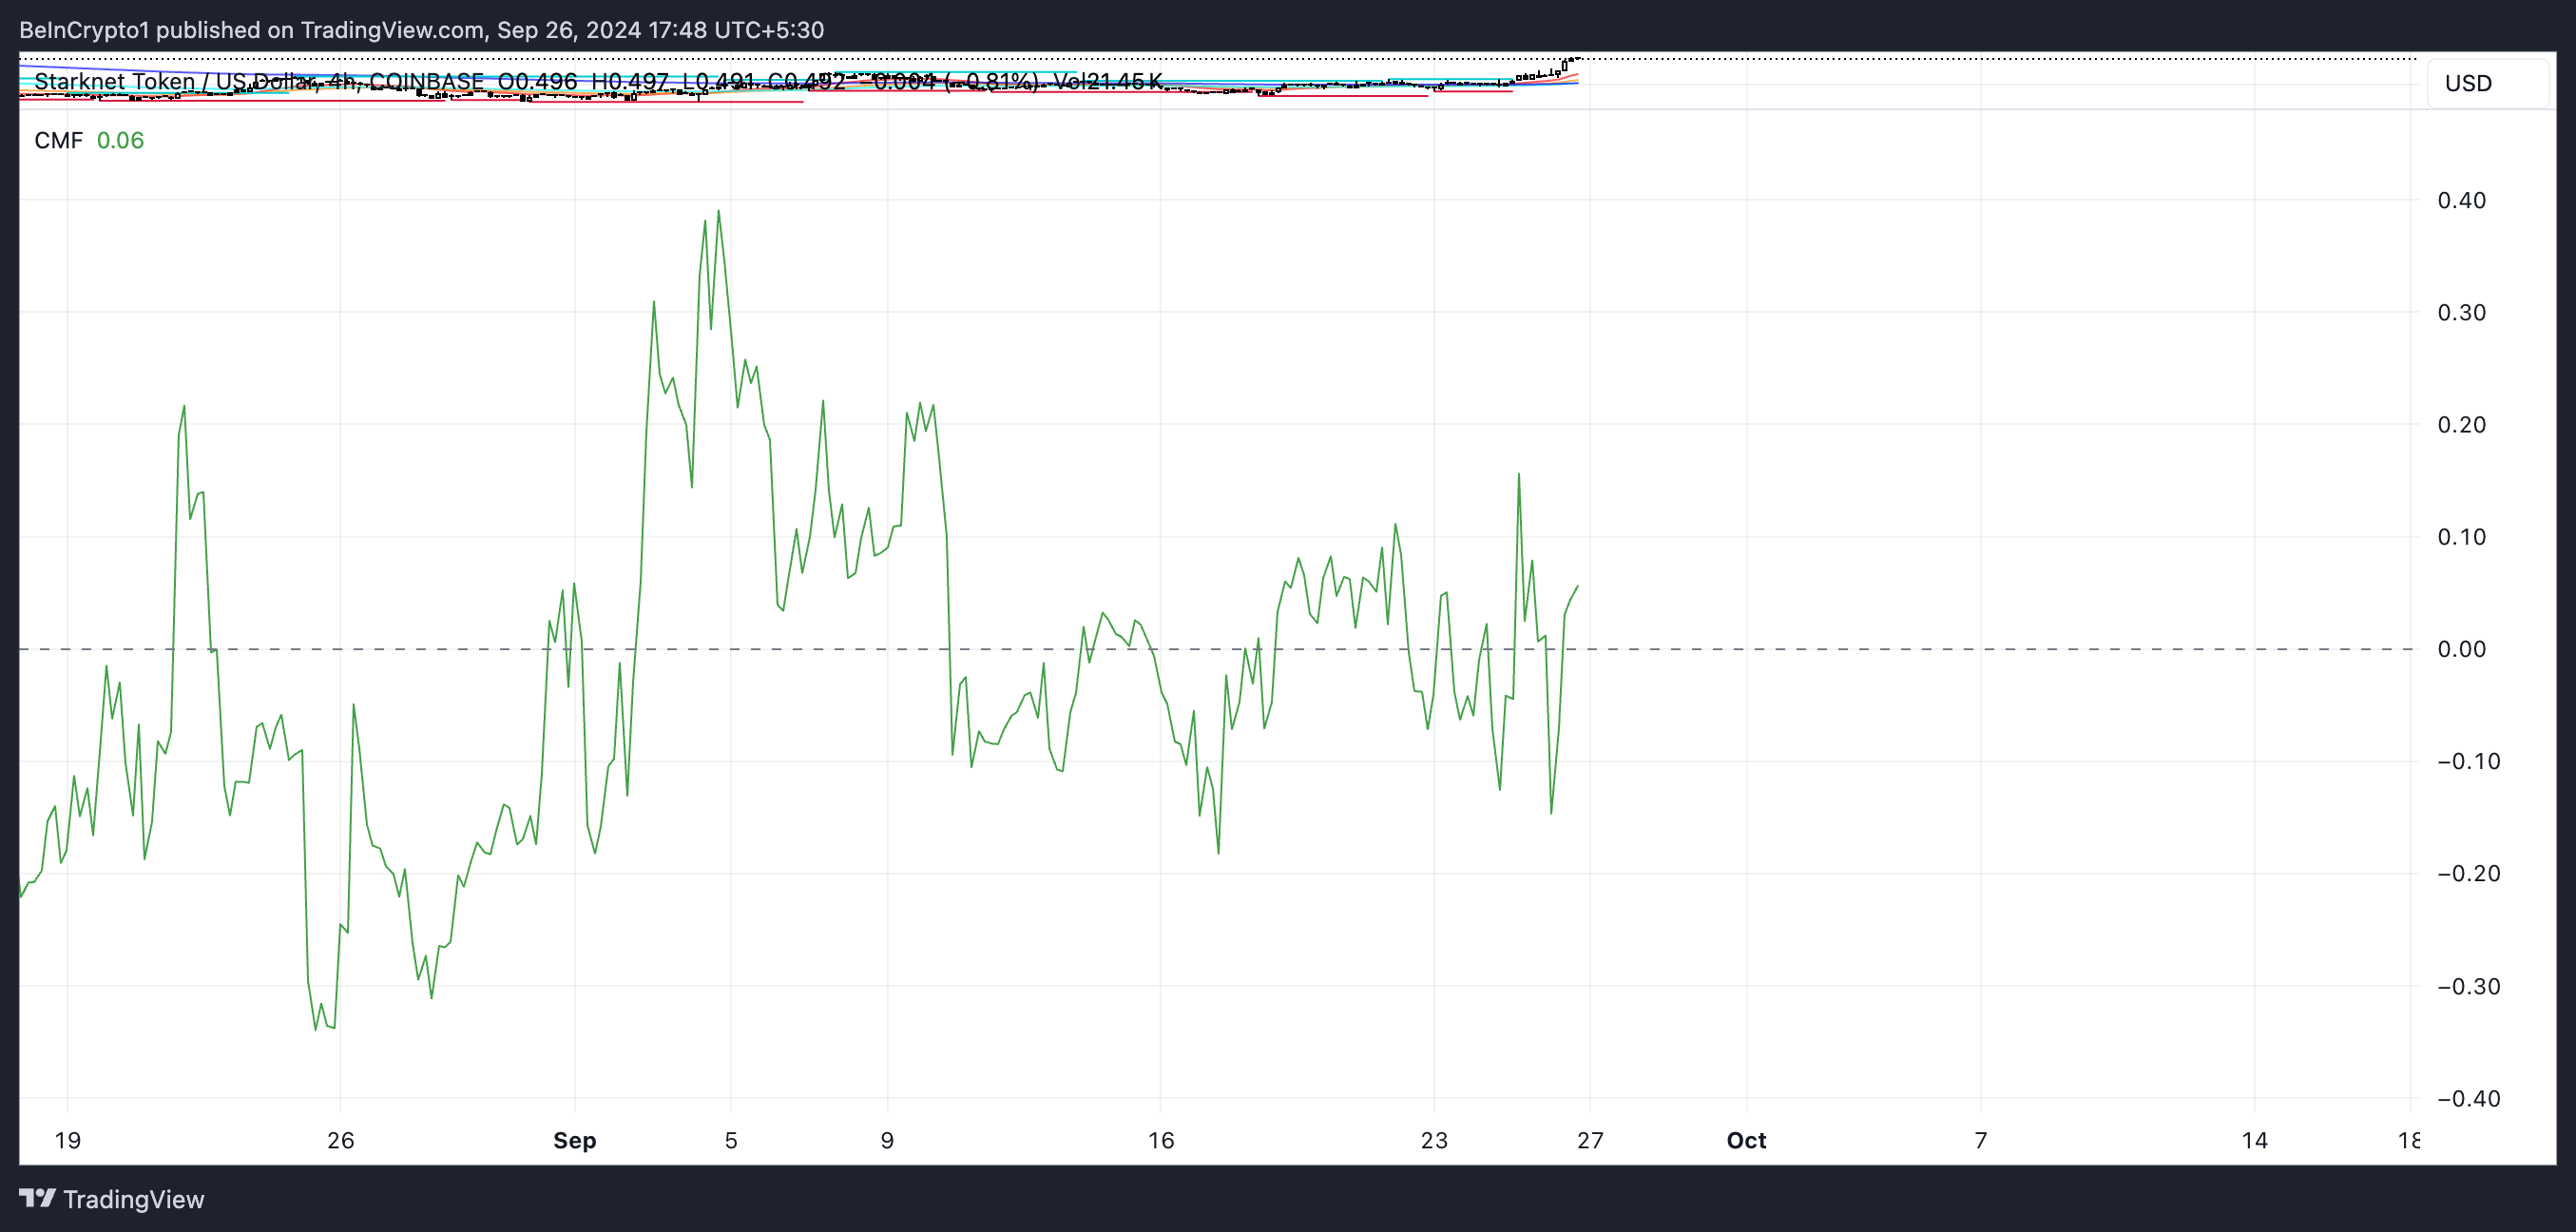
Task: Click the 27 date axis marker
Action: coord(1590,1140)
